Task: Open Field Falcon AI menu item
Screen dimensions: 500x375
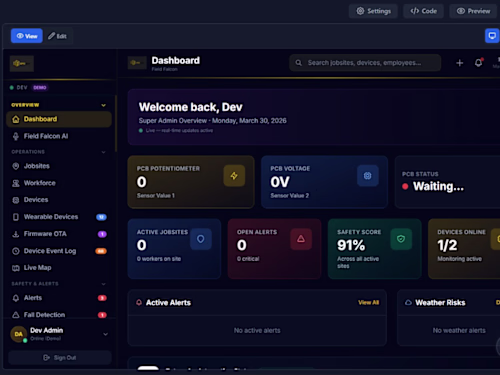Action: point(59,136)
